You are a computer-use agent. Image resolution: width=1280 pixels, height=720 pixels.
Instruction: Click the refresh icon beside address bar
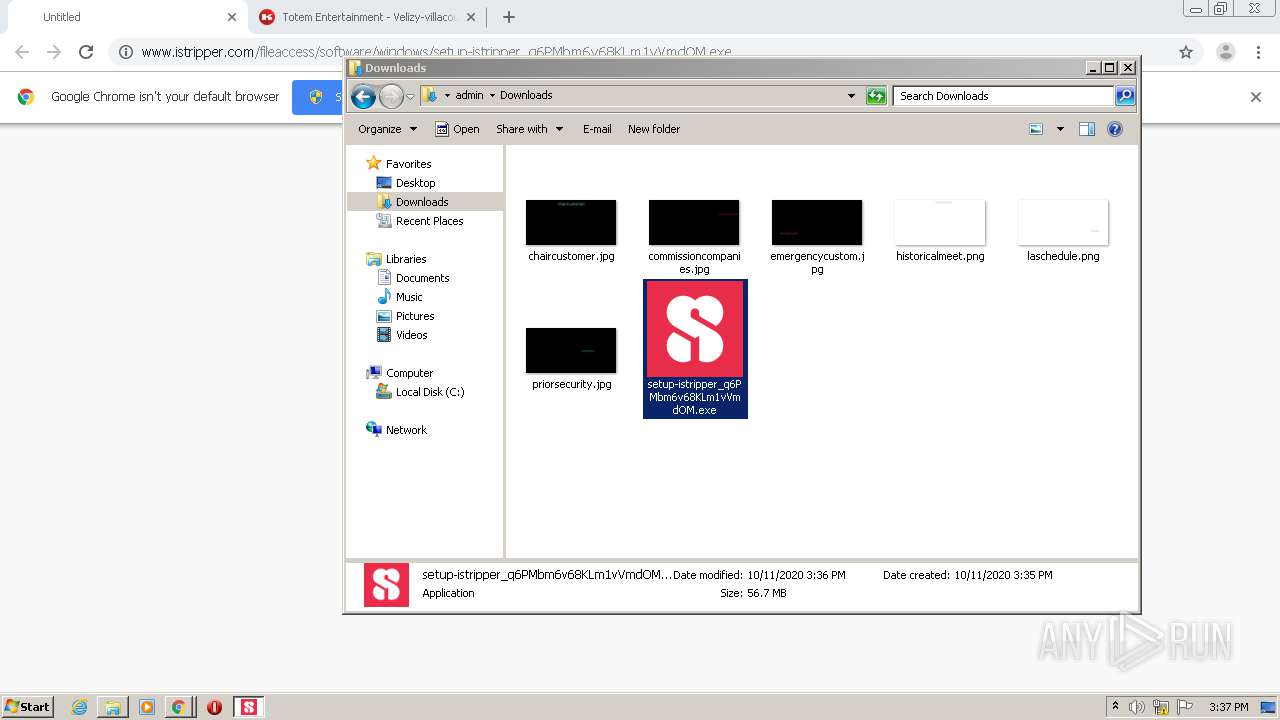pos(876,96)
